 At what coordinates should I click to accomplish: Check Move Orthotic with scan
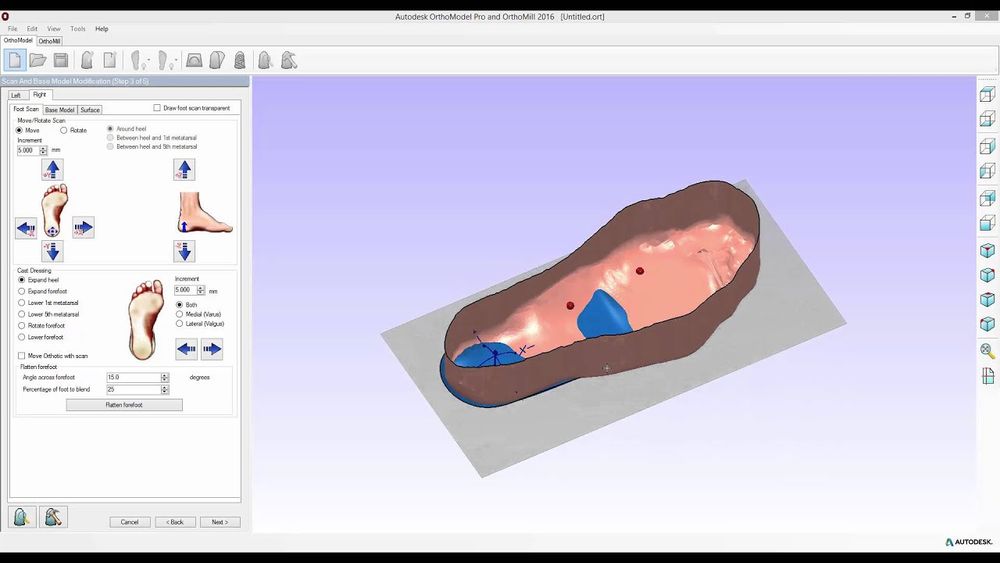tap(22, 356)
